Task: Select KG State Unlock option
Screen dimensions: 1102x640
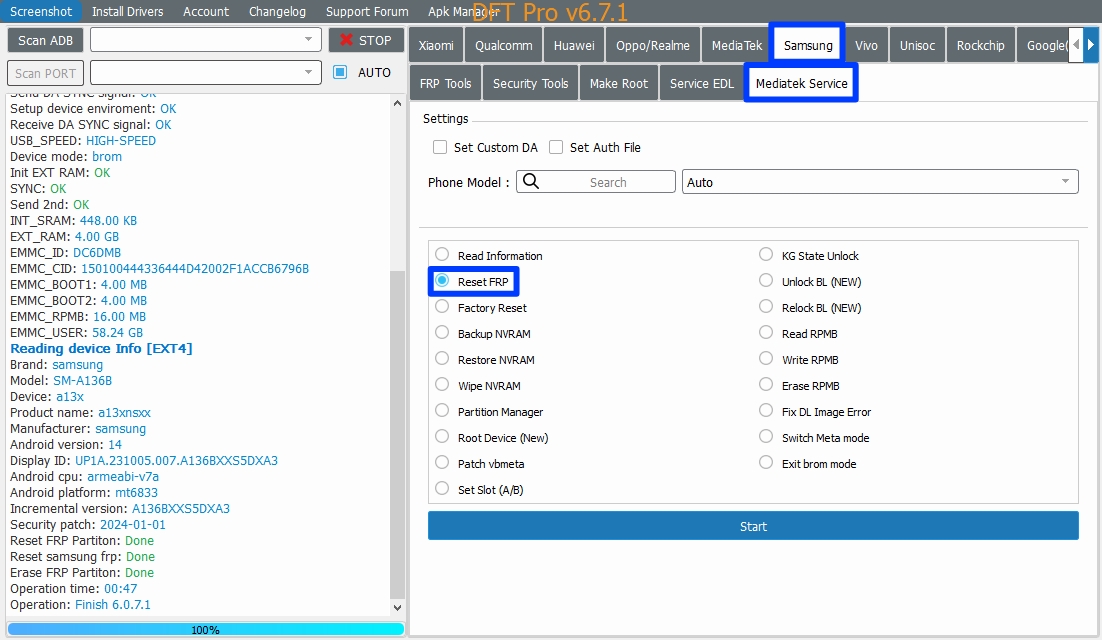Action: click(x=766, y=254)
